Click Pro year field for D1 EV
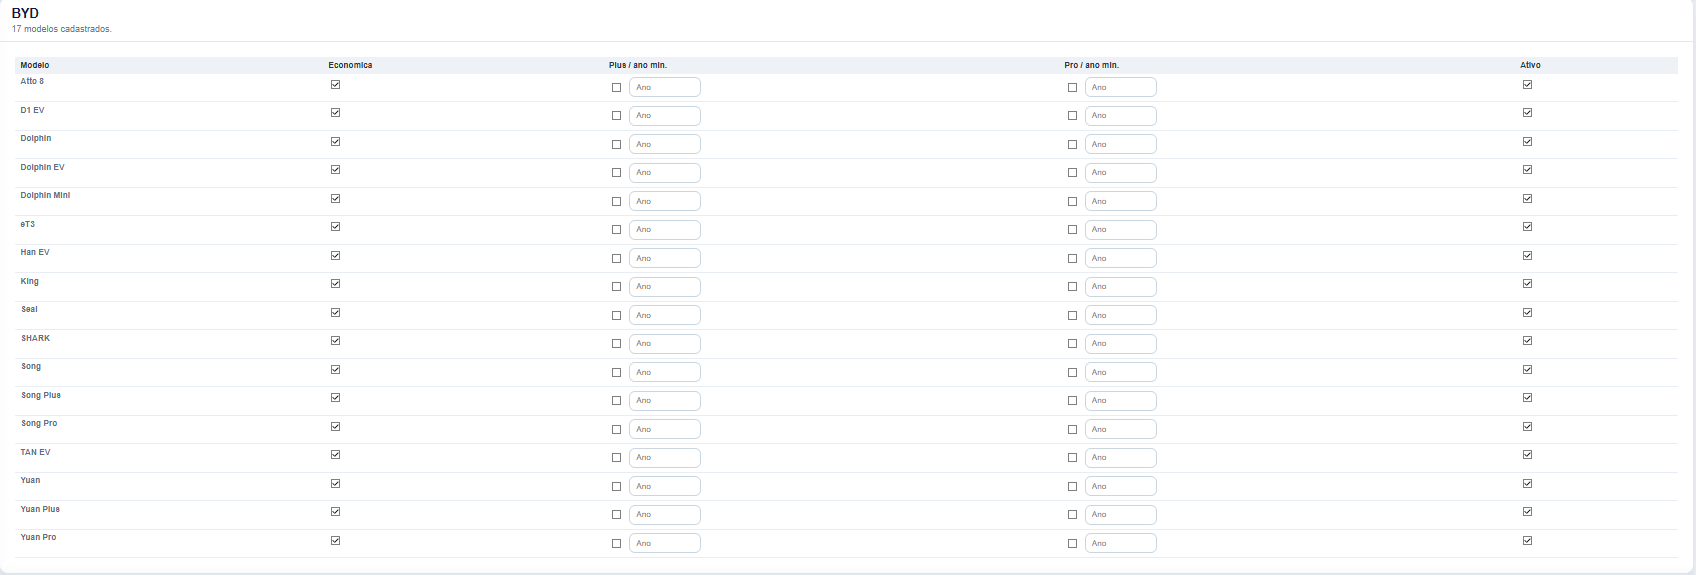1696x575 pixels. [1120, 115]
